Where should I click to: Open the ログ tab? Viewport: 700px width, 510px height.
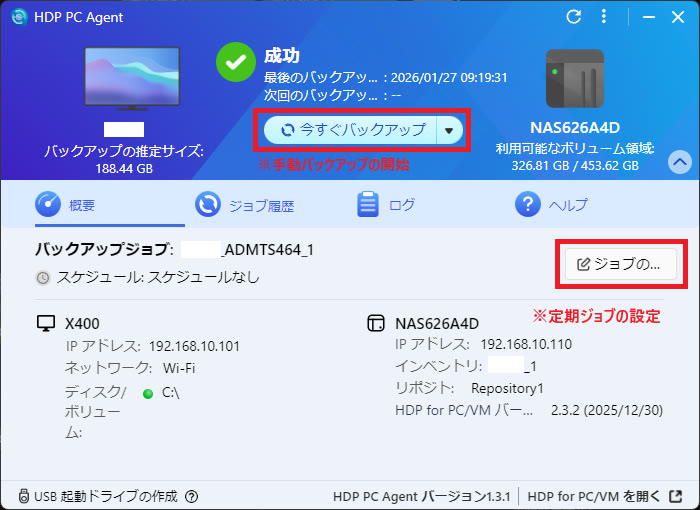click(x=387, y=205)
